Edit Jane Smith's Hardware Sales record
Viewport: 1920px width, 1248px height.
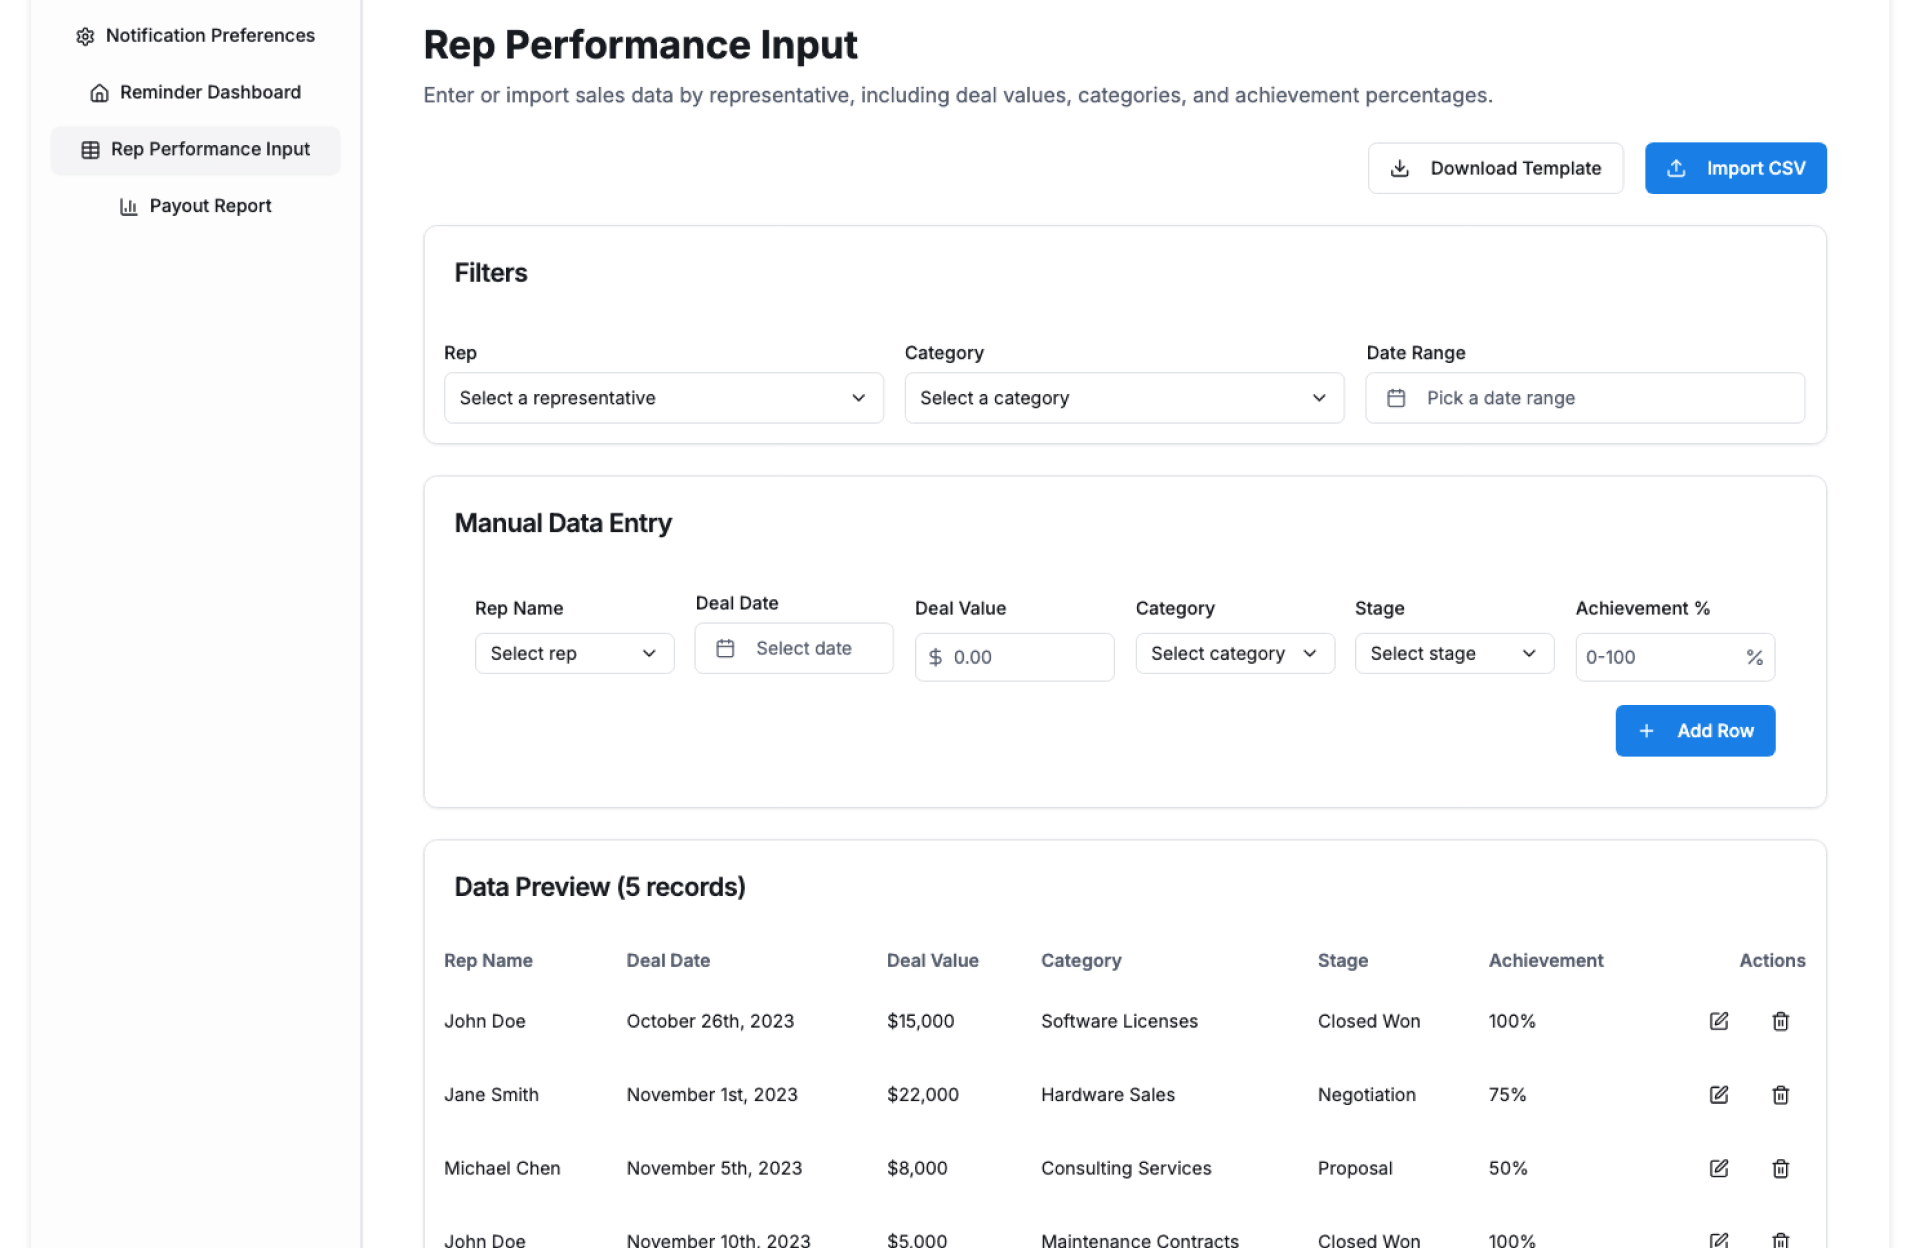[1718, 1095]
